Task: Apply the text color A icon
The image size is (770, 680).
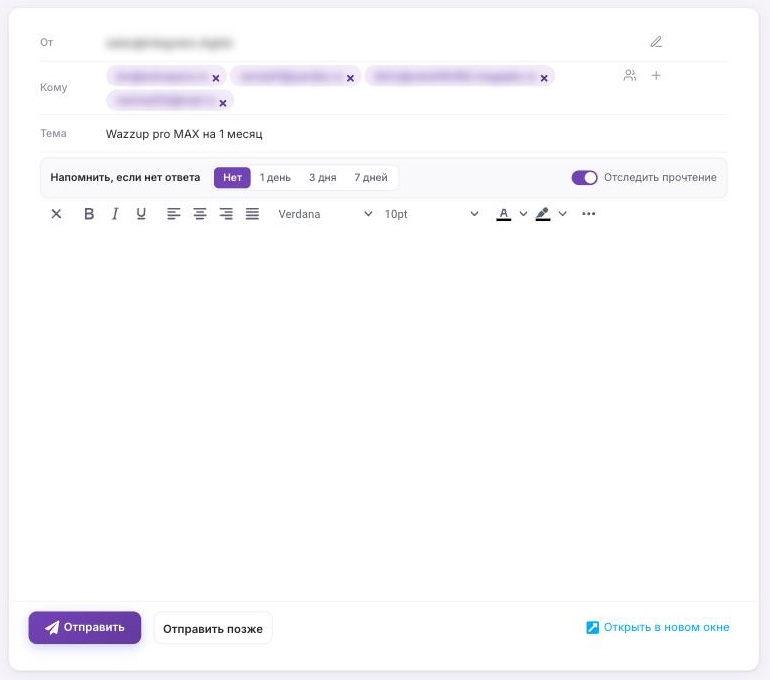Action: [503, 214]
